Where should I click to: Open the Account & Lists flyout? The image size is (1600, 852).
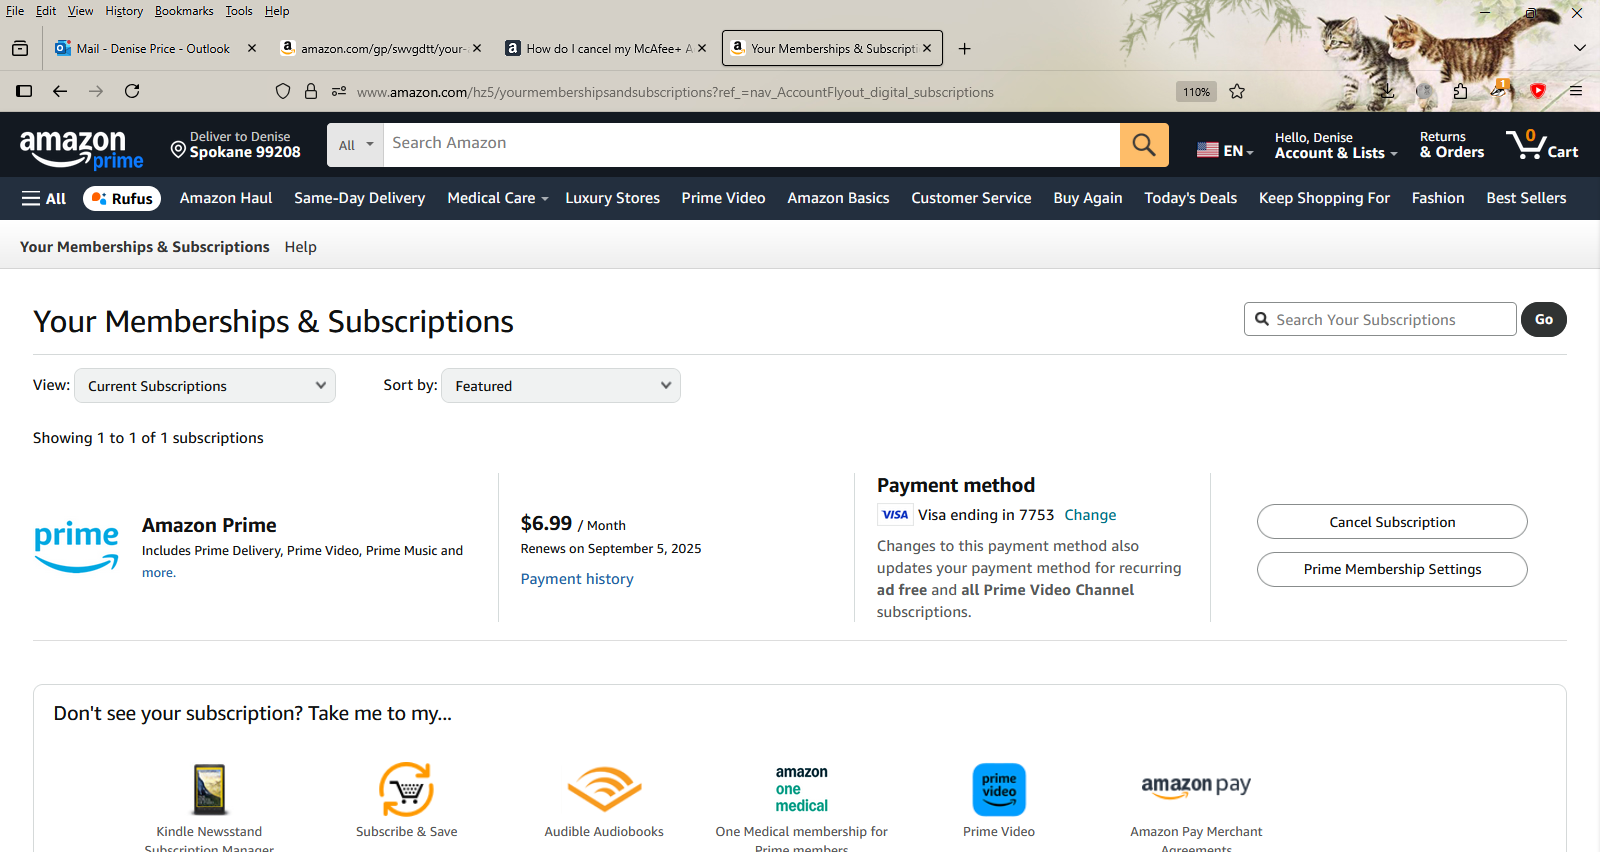click(x=1336, y=145)
